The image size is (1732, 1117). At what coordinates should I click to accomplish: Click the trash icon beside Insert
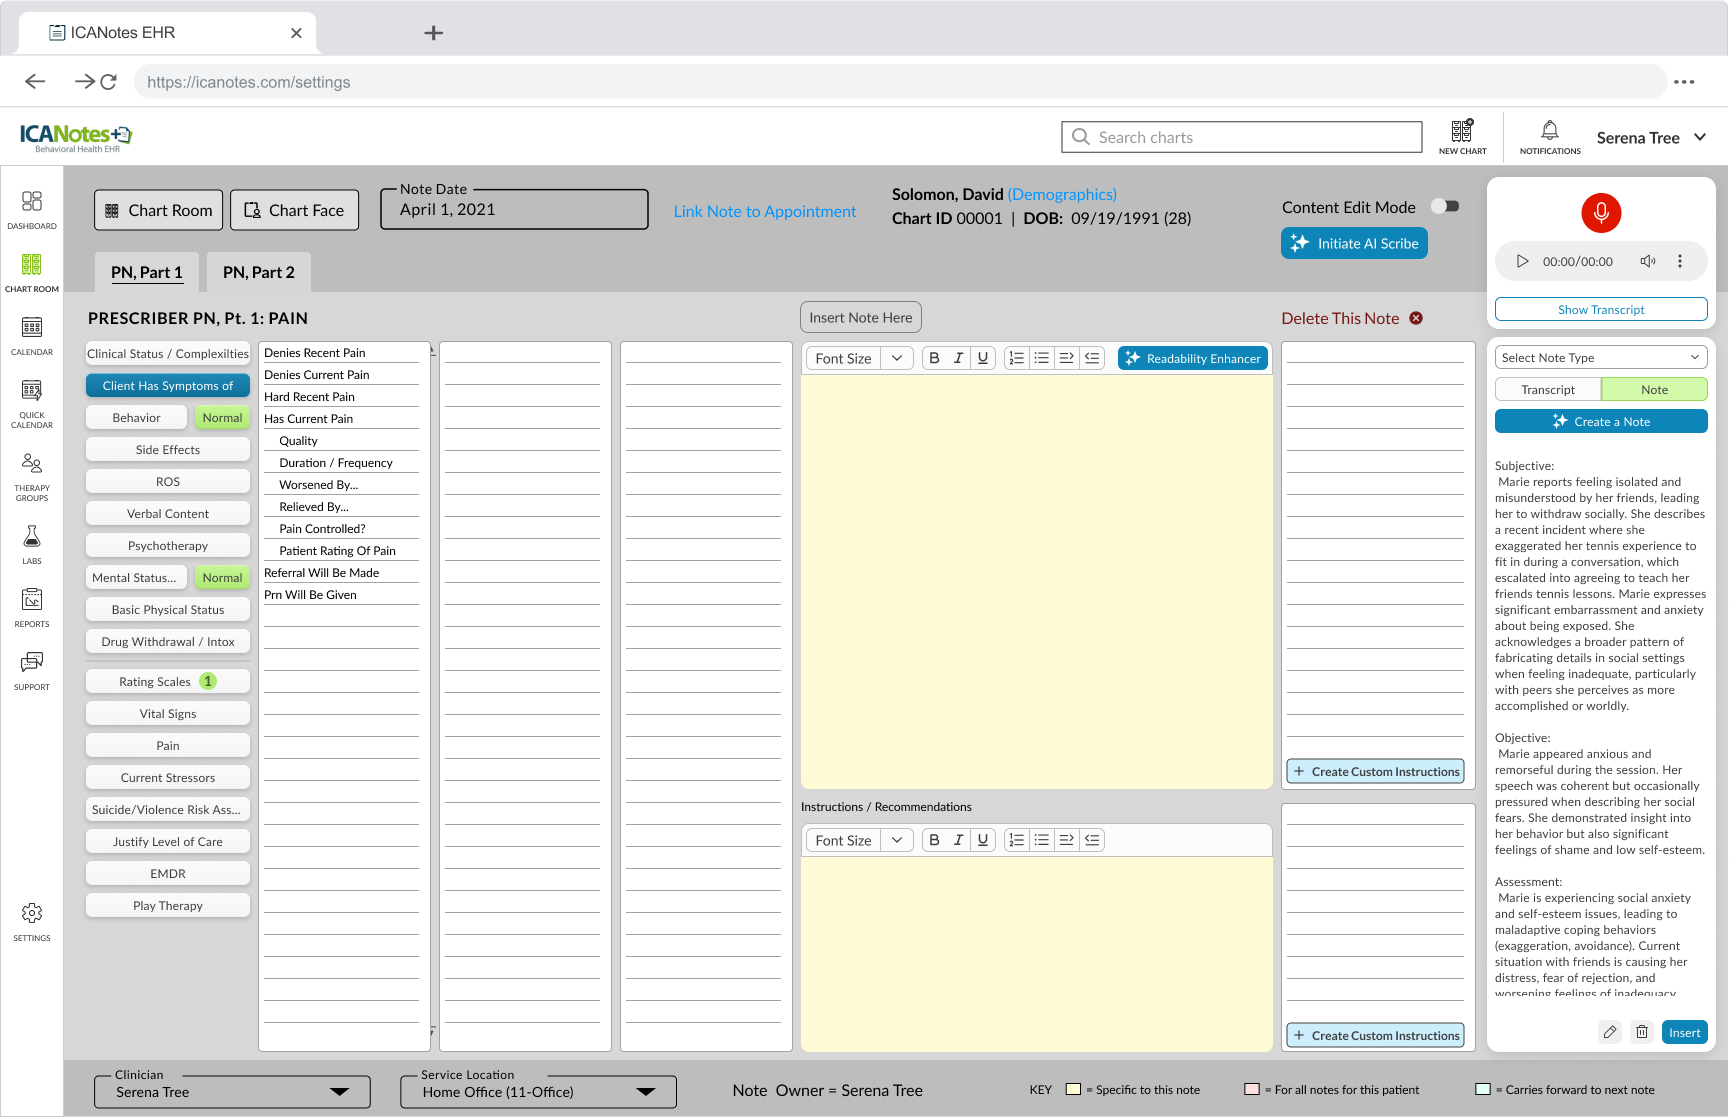coord(1641,1032)
